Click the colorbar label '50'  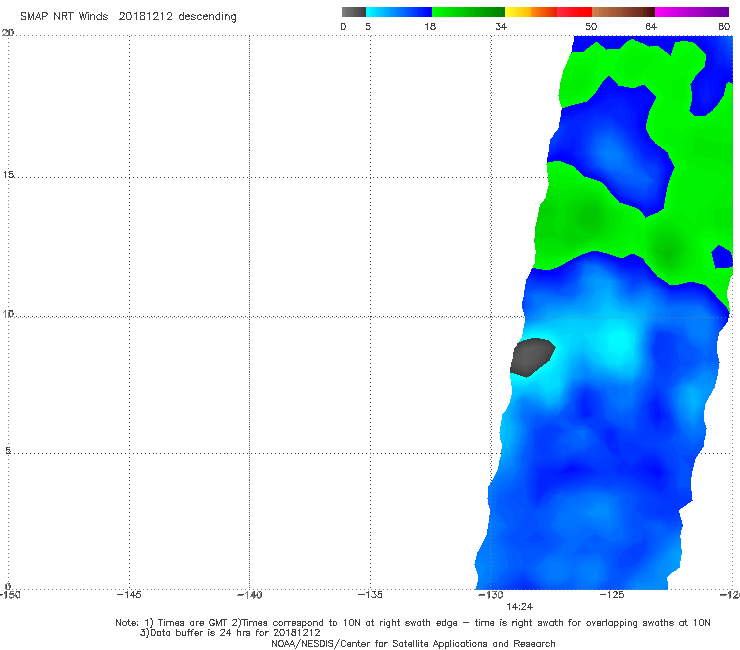(591, 26)
